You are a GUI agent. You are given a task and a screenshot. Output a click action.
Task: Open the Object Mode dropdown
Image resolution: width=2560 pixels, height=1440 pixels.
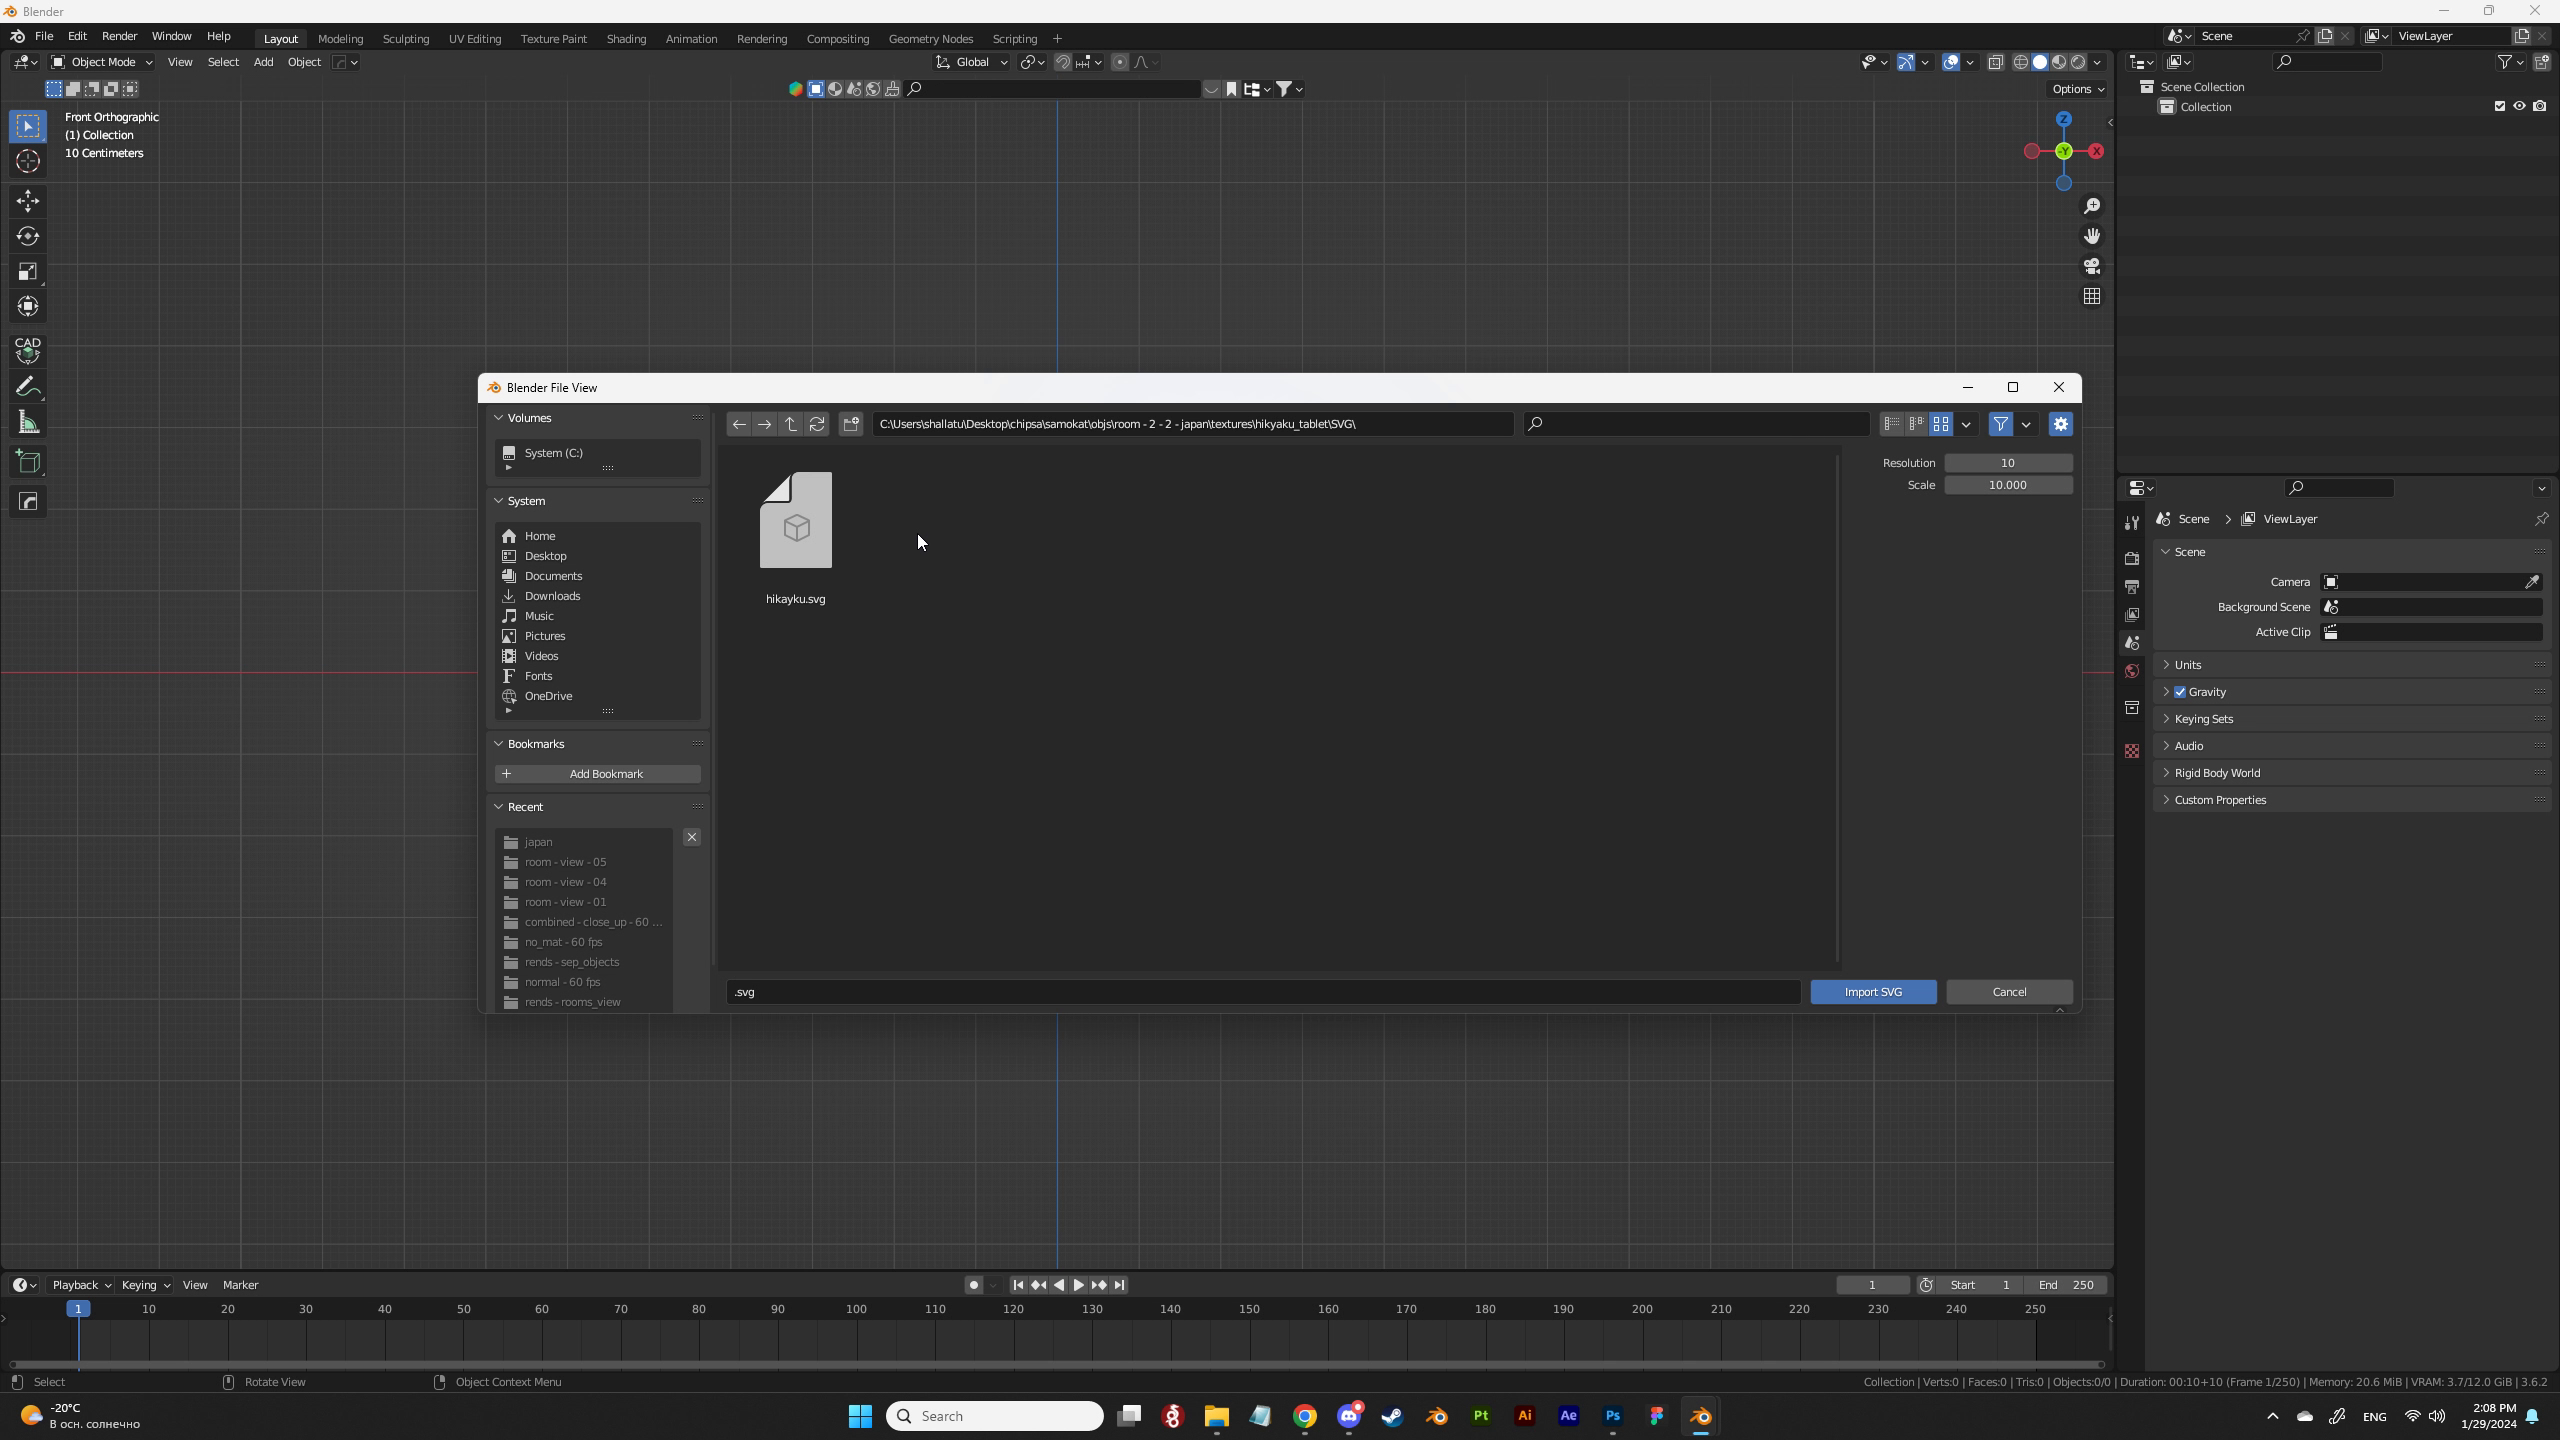point(102,62)
